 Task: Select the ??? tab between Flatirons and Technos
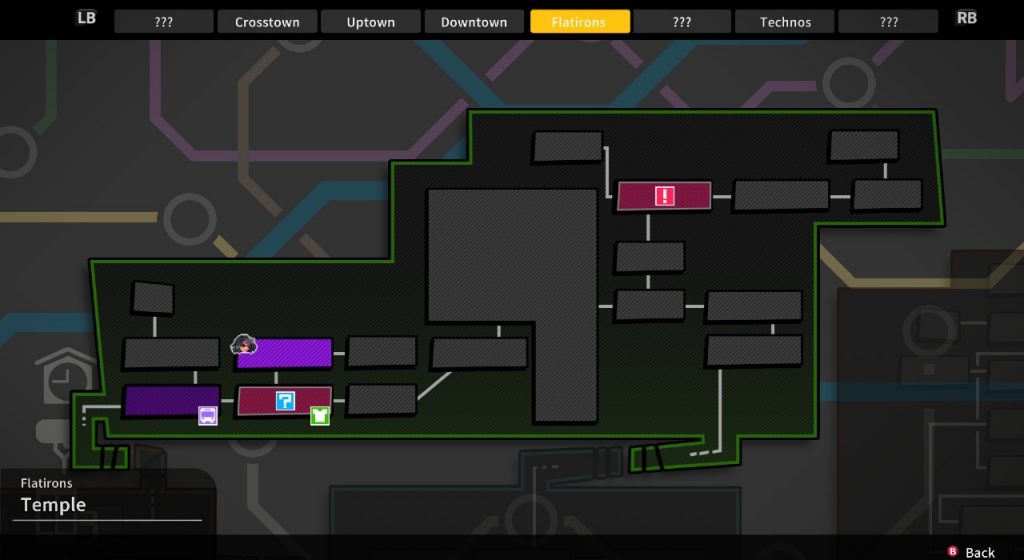tap(682, 22)
